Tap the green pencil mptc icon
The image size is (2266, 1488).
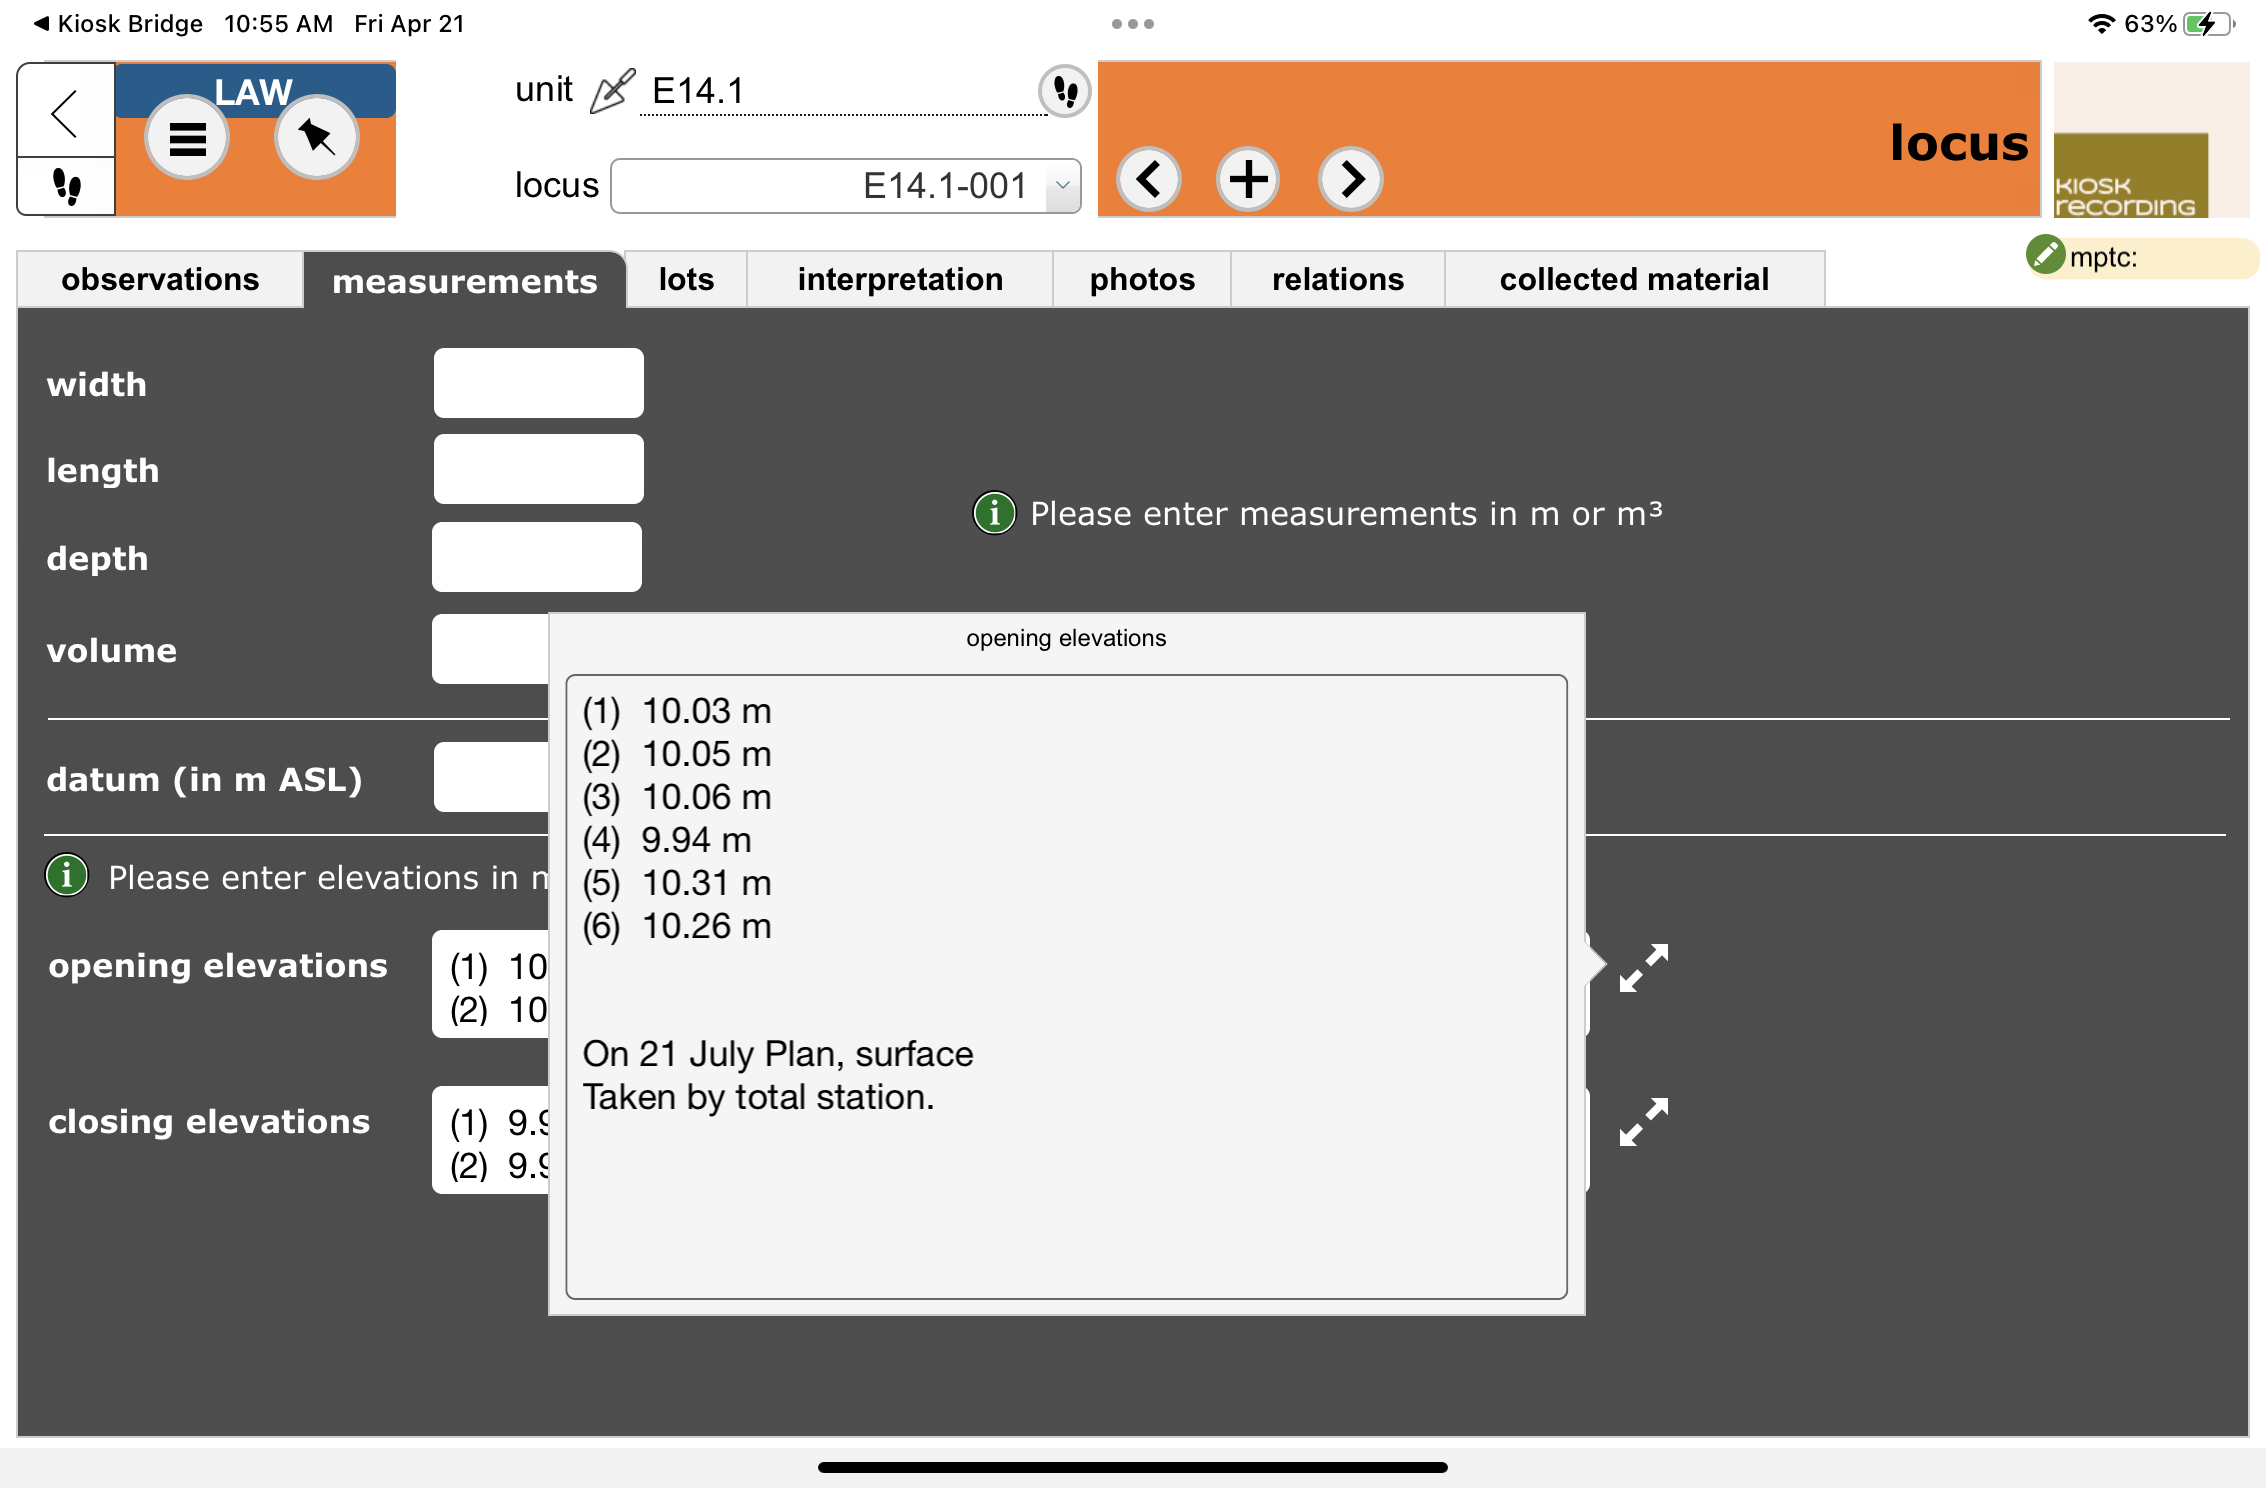pyautogui.click(x=2045, y=255)
